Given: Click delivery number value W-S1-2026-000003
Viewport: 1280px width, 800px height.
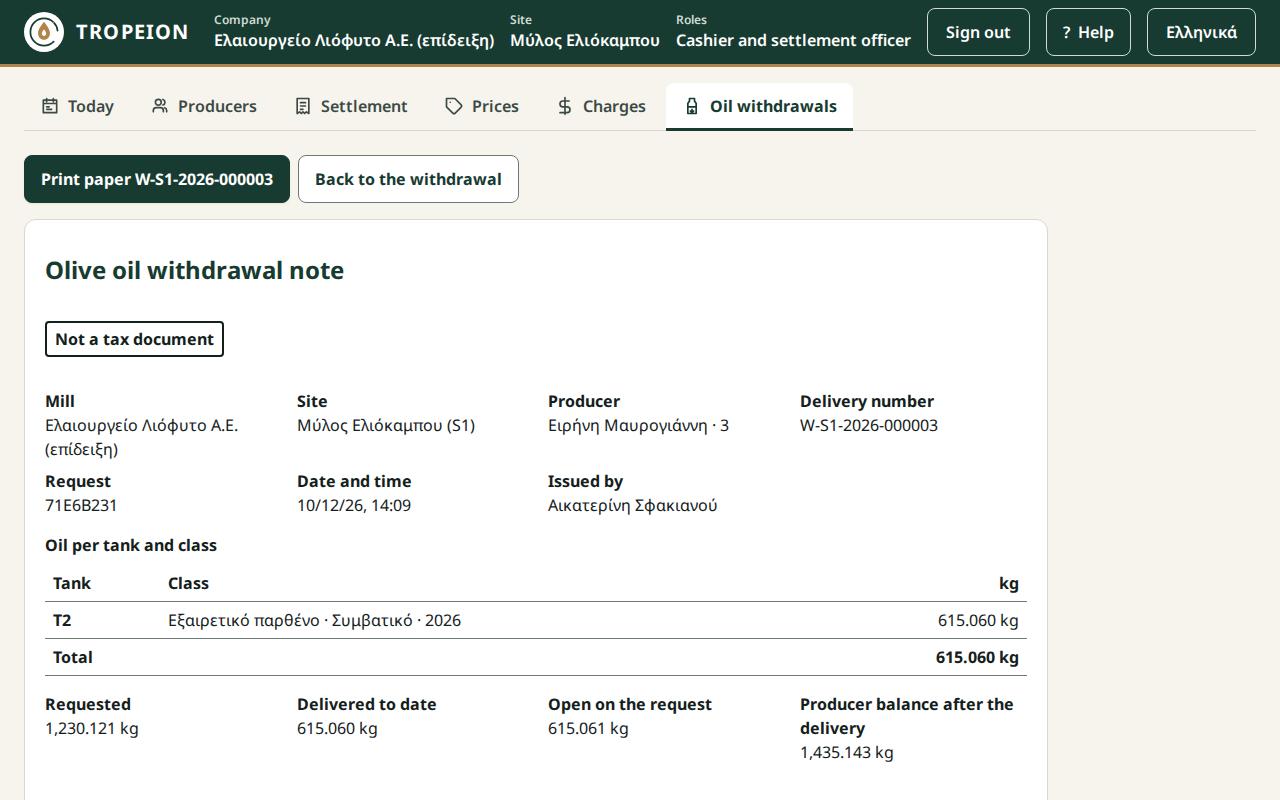Looking at the screenshot, I should (x=869, y=425).
